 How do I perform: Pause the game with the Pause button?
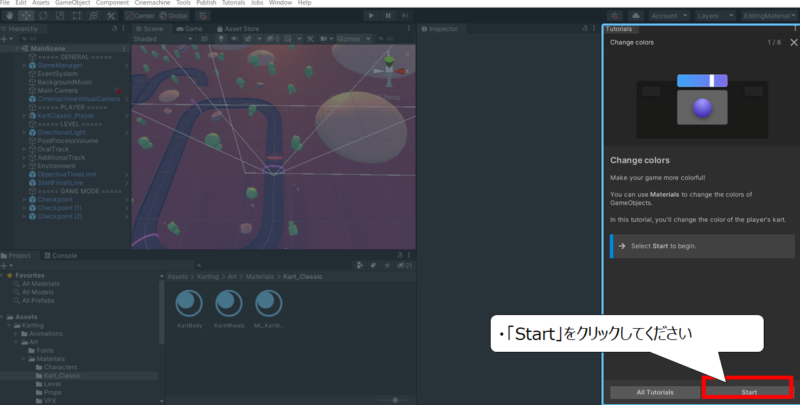click(388, 16)
